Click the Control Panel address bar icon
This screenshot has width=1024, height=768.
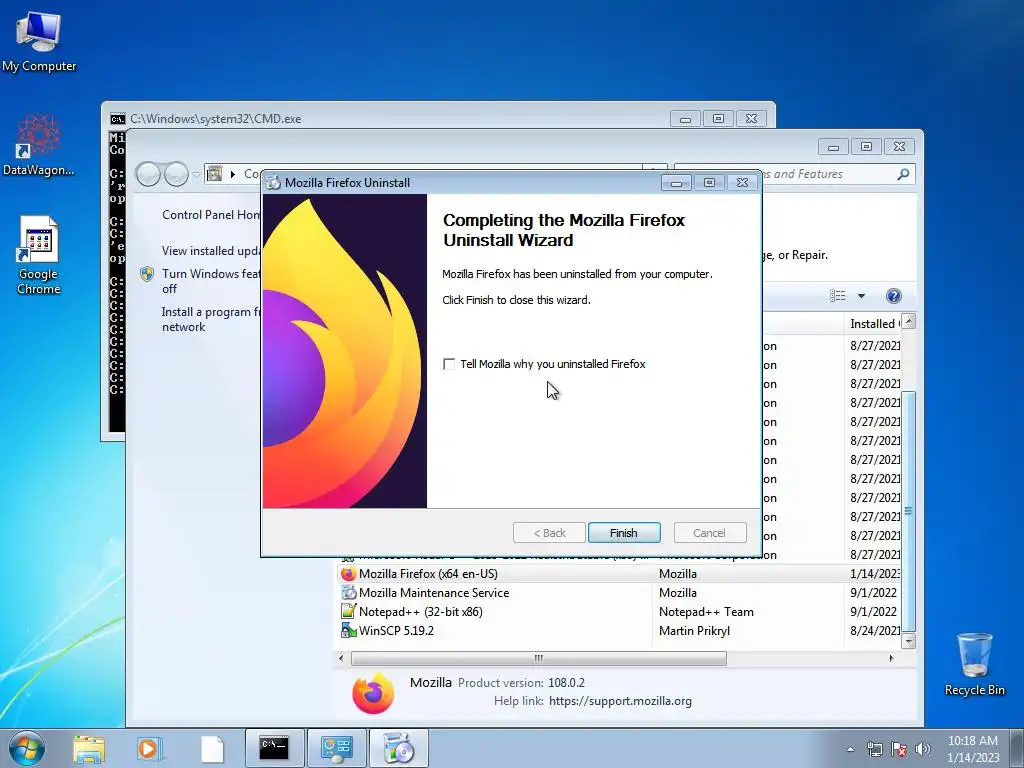click(214, 174)
